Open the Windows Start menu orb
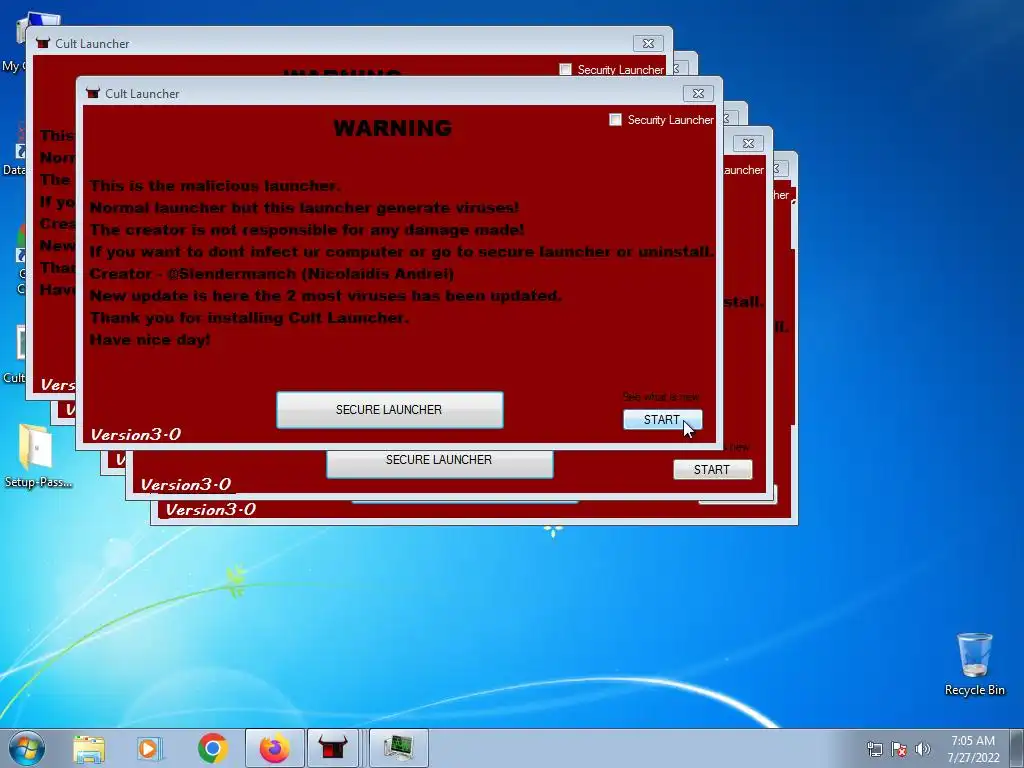The width and height of the screenshot is (1024, 768). point(27,748)
